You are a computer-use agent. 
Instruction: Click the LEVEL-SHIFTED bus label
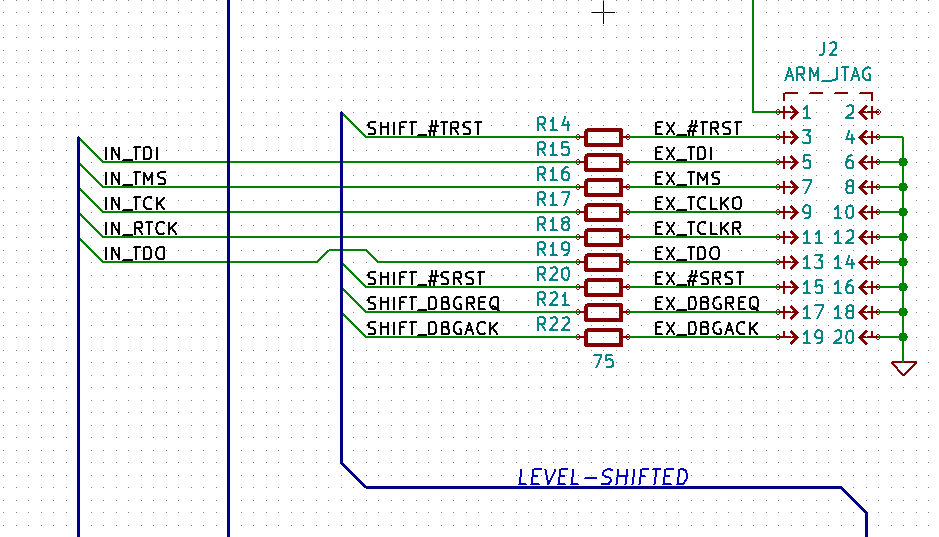[603, 477]
